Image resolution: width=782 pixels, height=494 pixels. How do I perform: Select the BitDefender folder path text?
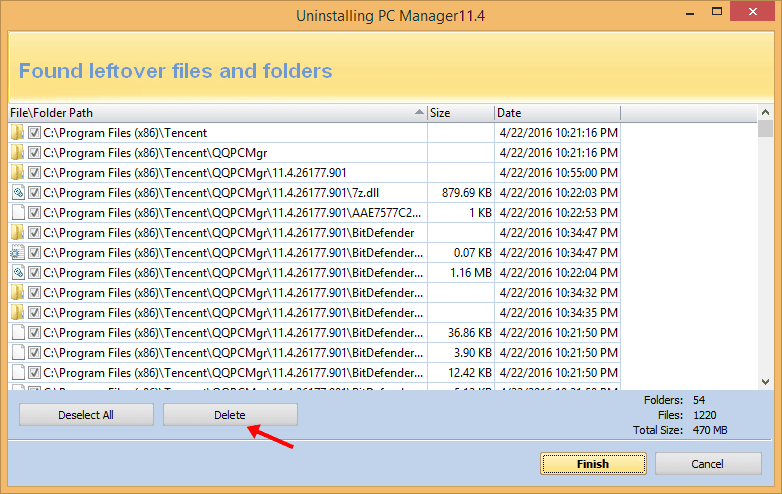click(x=228, y=233)
